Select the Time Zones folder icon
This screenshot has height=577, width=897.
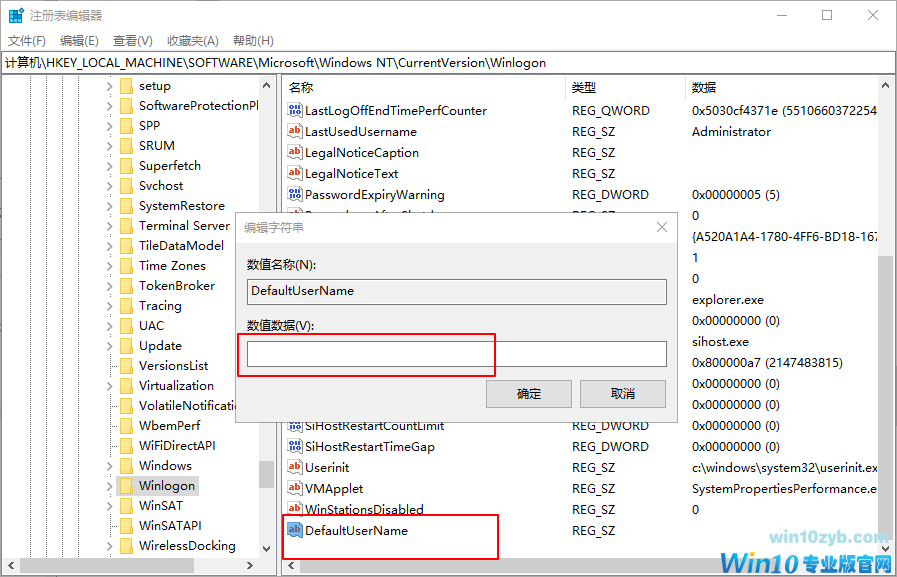[126, 266]
